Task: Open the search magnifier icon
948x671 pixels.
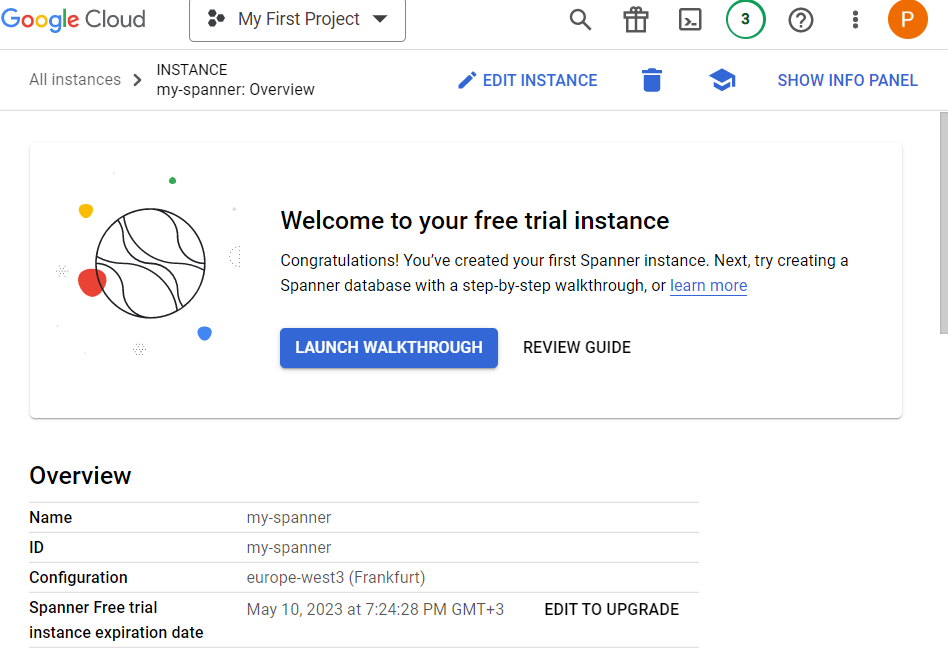Action: click(x=580, y=20)
